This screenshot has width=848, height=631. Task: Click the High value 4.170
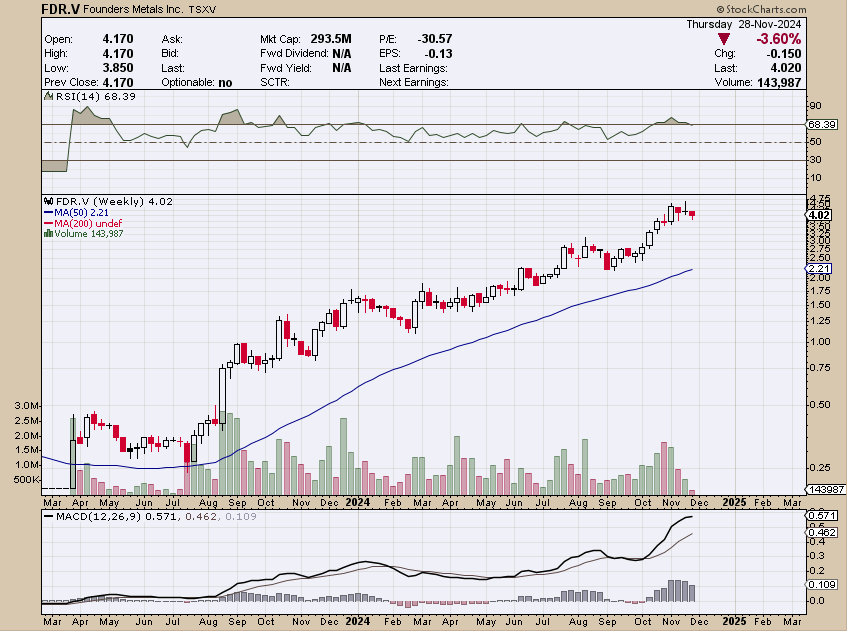118,54
